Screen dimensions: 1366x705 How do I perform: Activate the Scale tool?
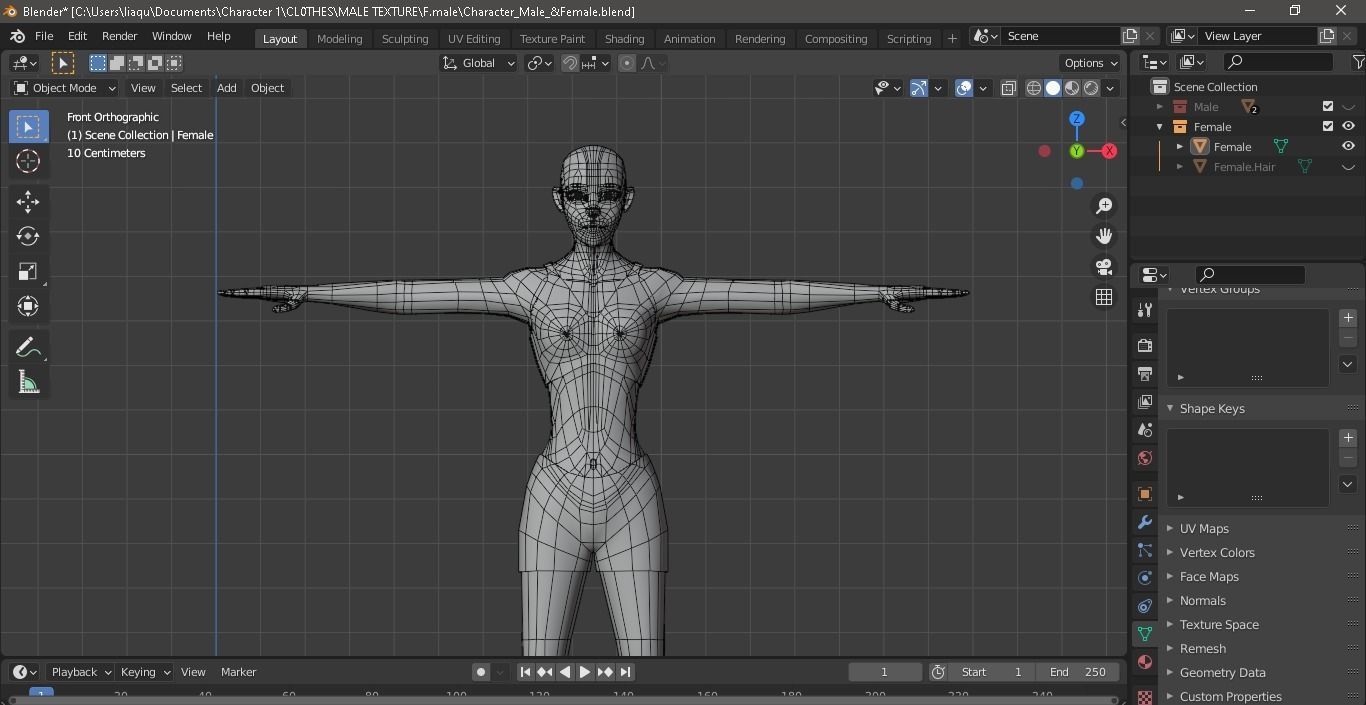28,271
